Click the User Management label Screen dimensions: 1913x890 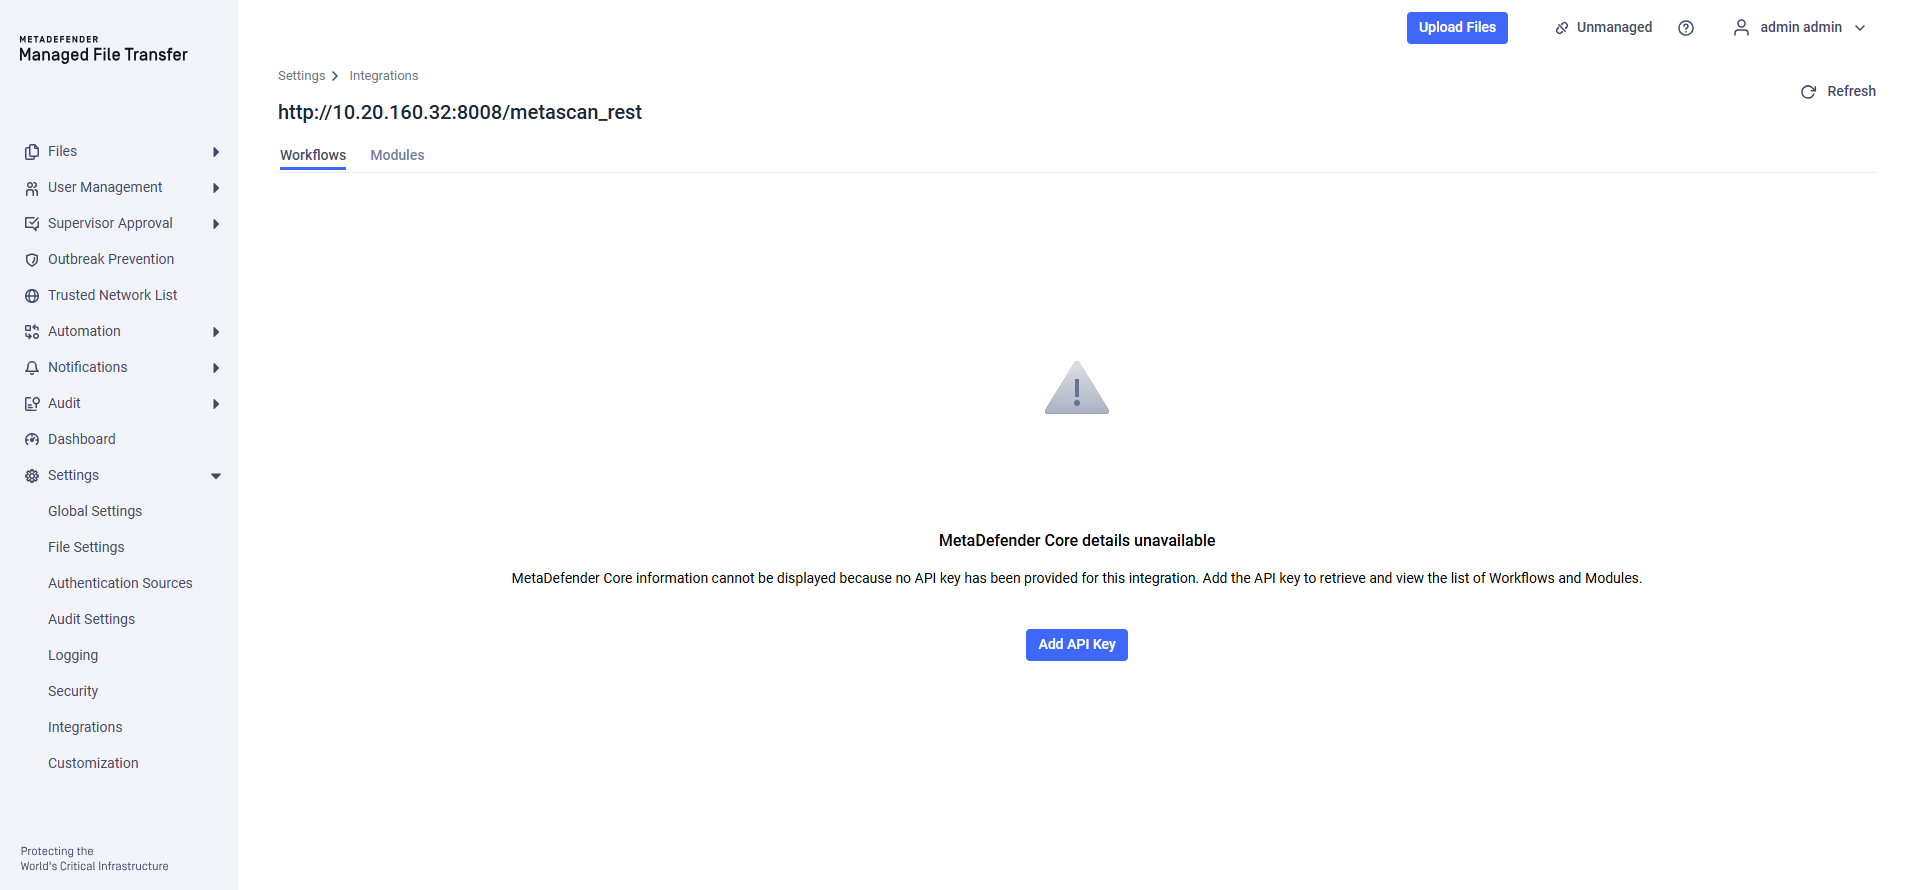click(x=105, y=187)
